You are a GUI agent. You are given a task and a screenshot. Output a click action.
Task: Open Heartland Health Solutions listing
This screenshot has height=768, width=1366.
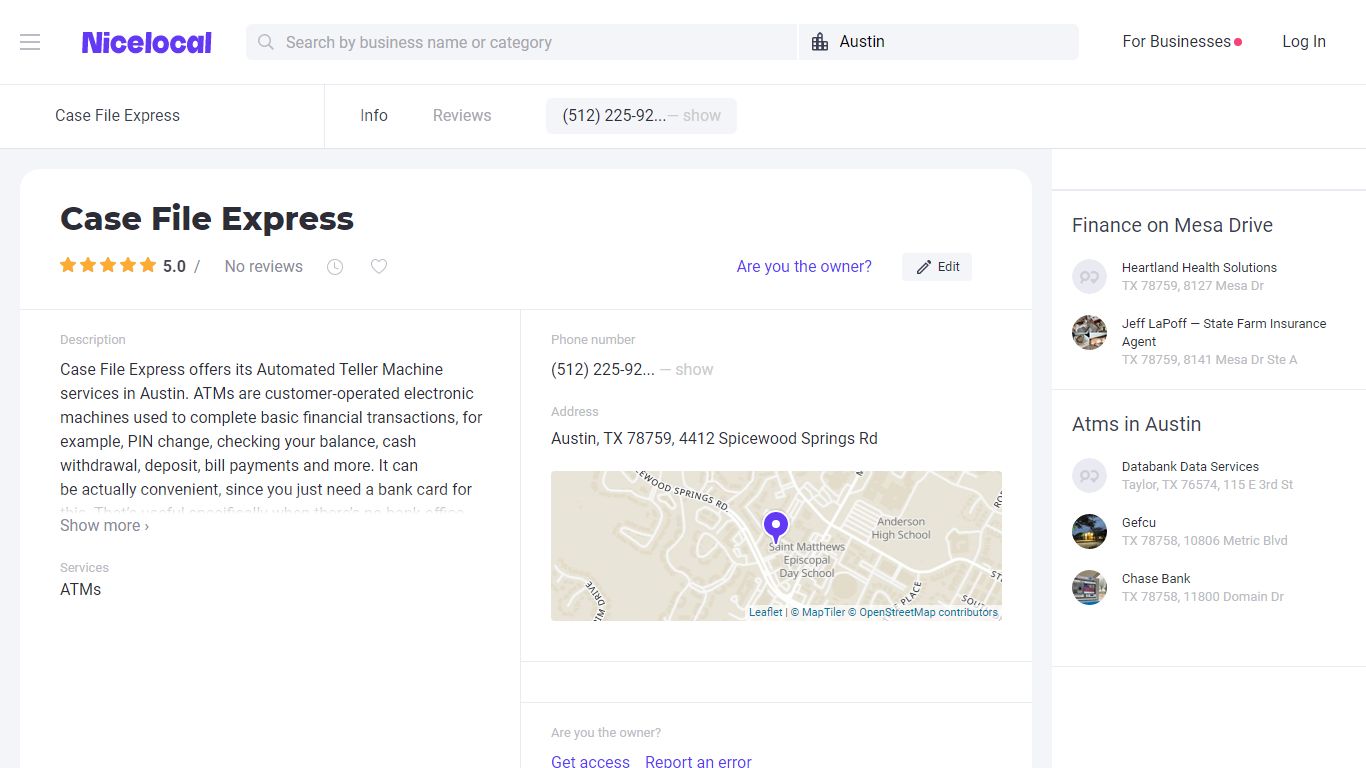[1199, 268]
